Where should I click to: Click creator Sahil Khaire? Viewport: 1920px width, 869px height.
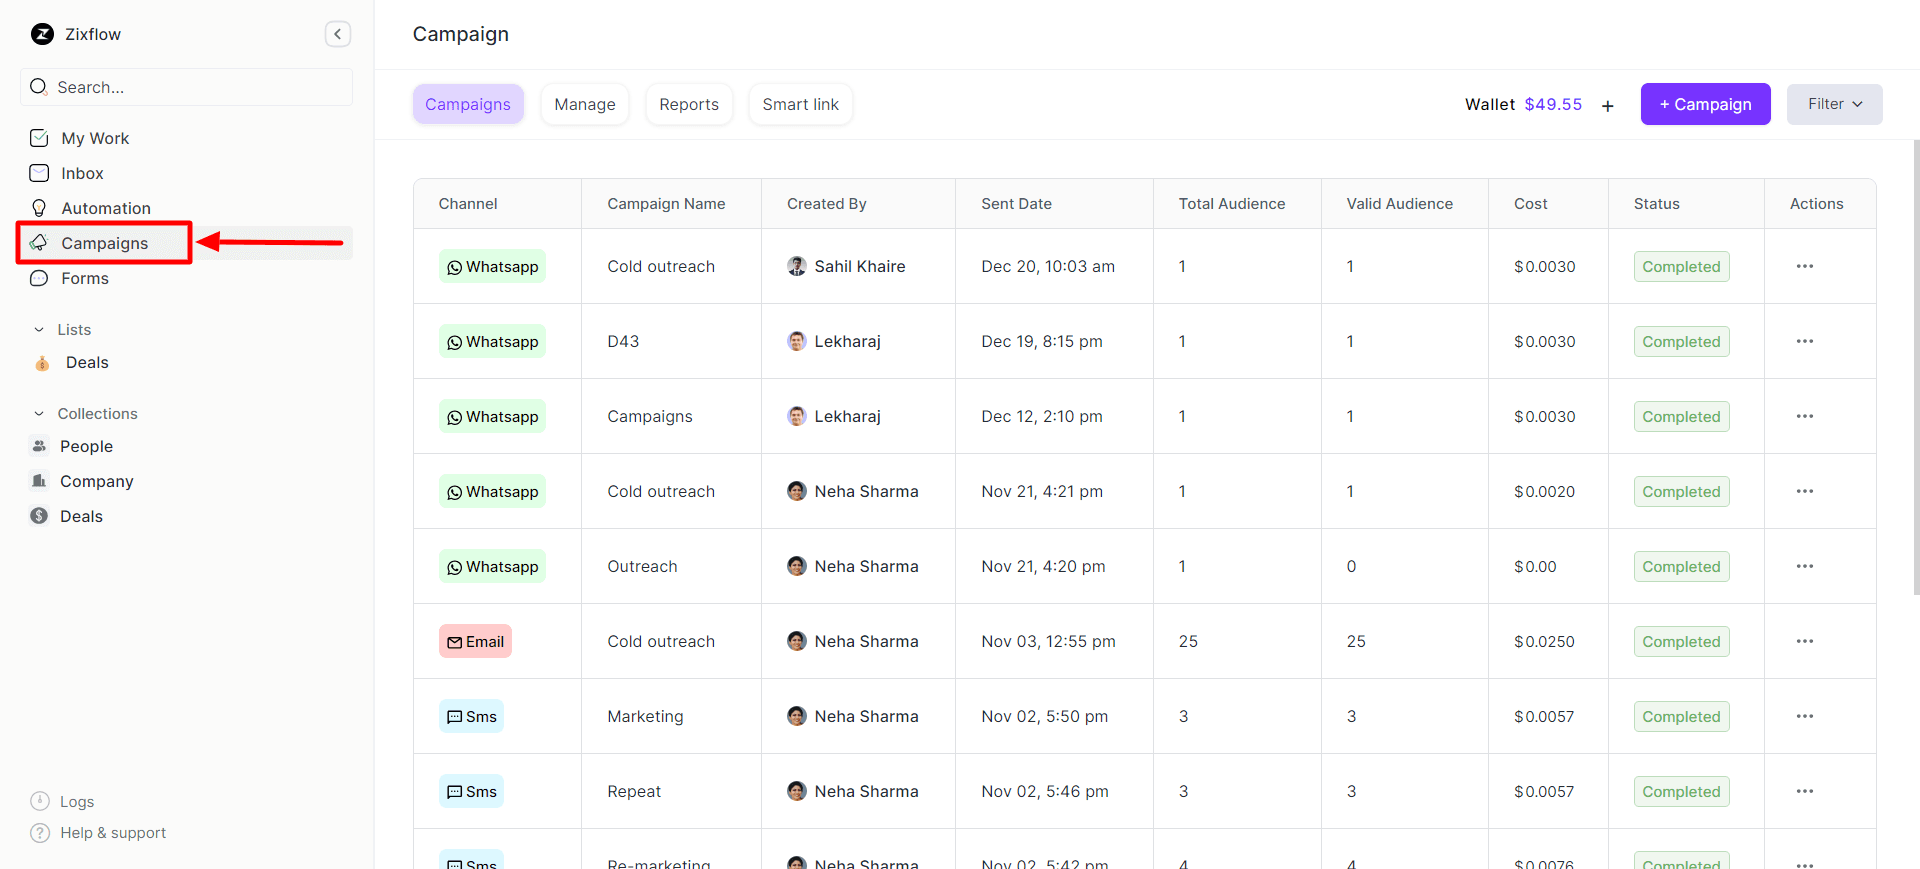[x=847, y=266]
